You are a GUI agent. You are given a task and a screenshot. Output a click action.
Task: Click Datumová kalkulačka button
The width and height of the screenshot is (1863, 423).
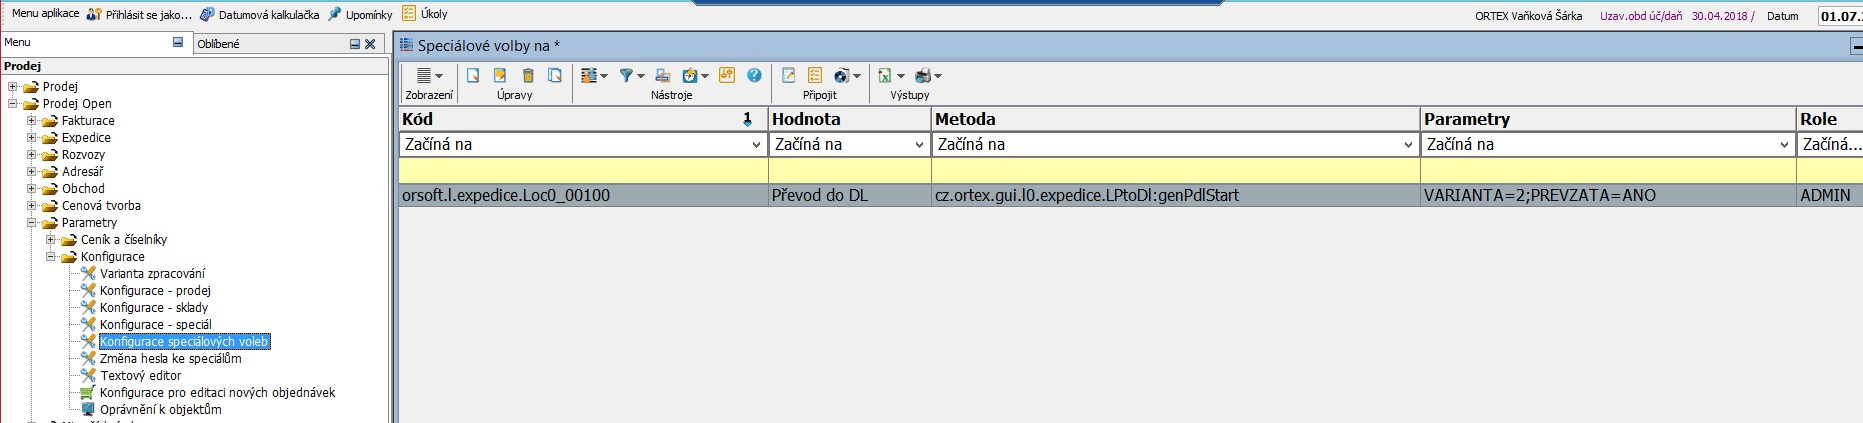[x=268, y=15]
